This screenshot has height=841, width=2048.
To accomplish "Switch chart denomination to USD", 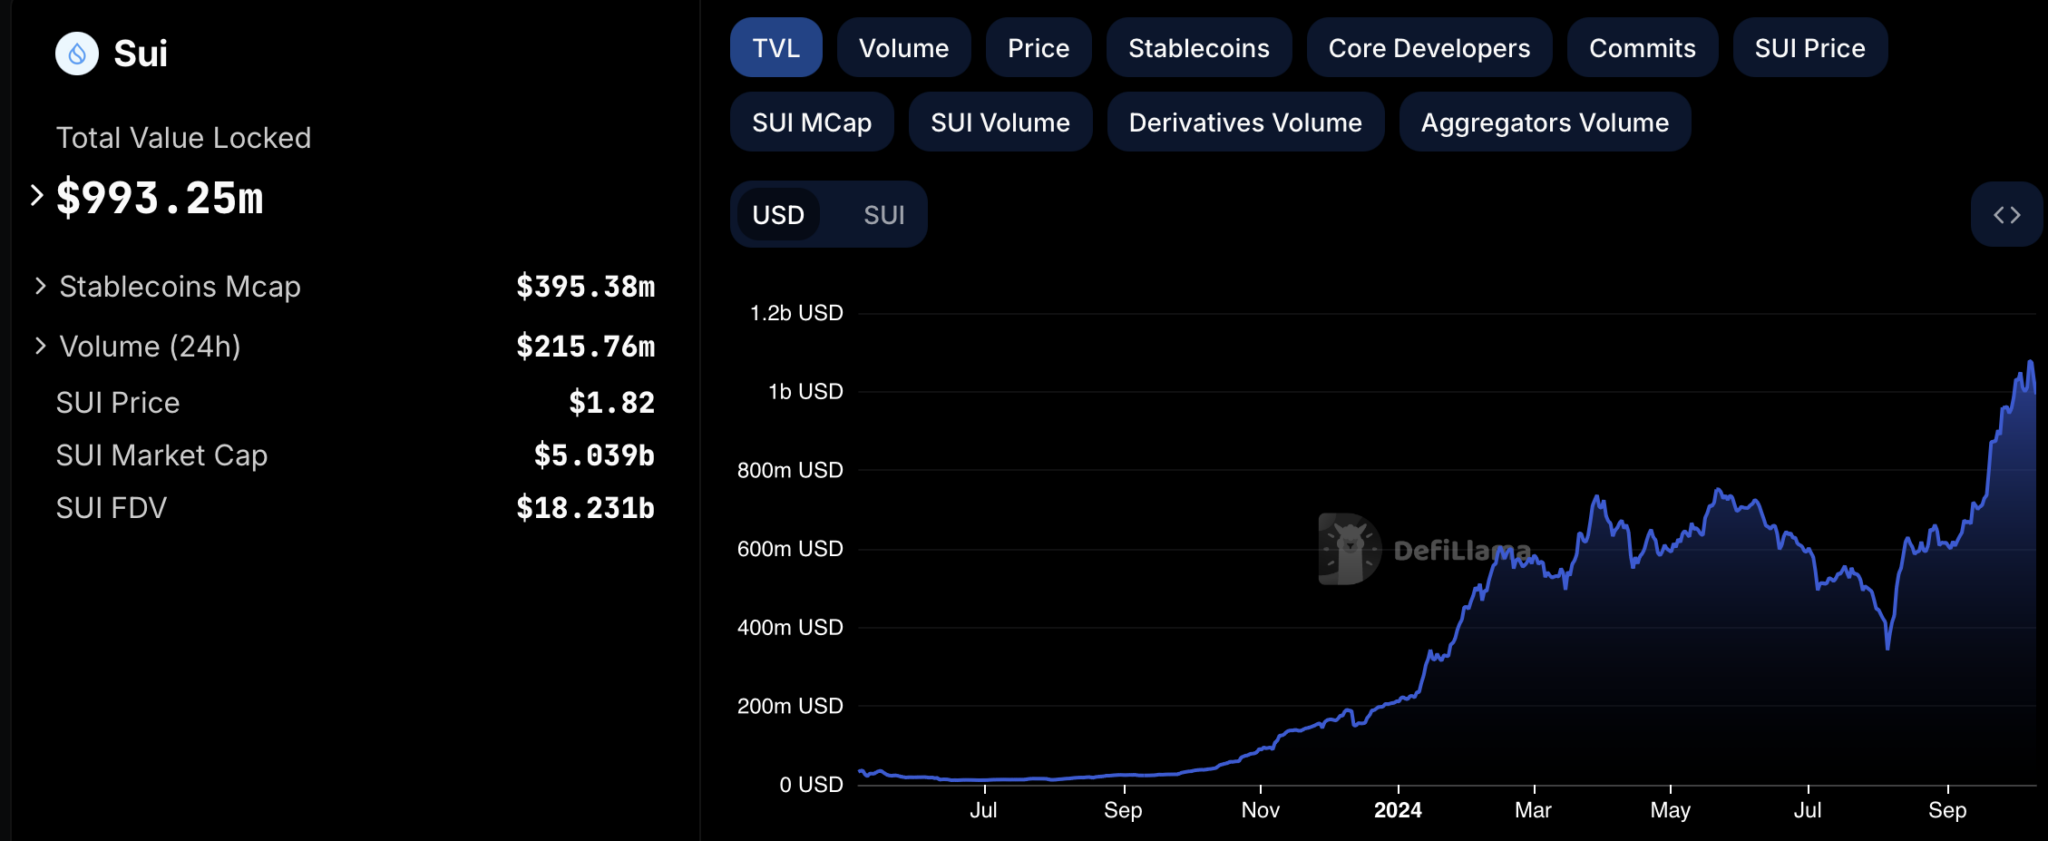I will [778, 215].
